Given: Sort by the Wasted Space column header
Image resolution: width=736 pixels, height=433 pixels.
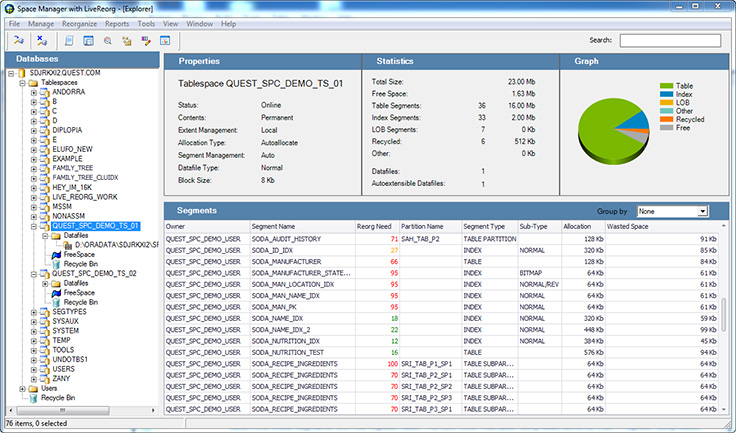Looking at the screenshot, I should point(662,226).
